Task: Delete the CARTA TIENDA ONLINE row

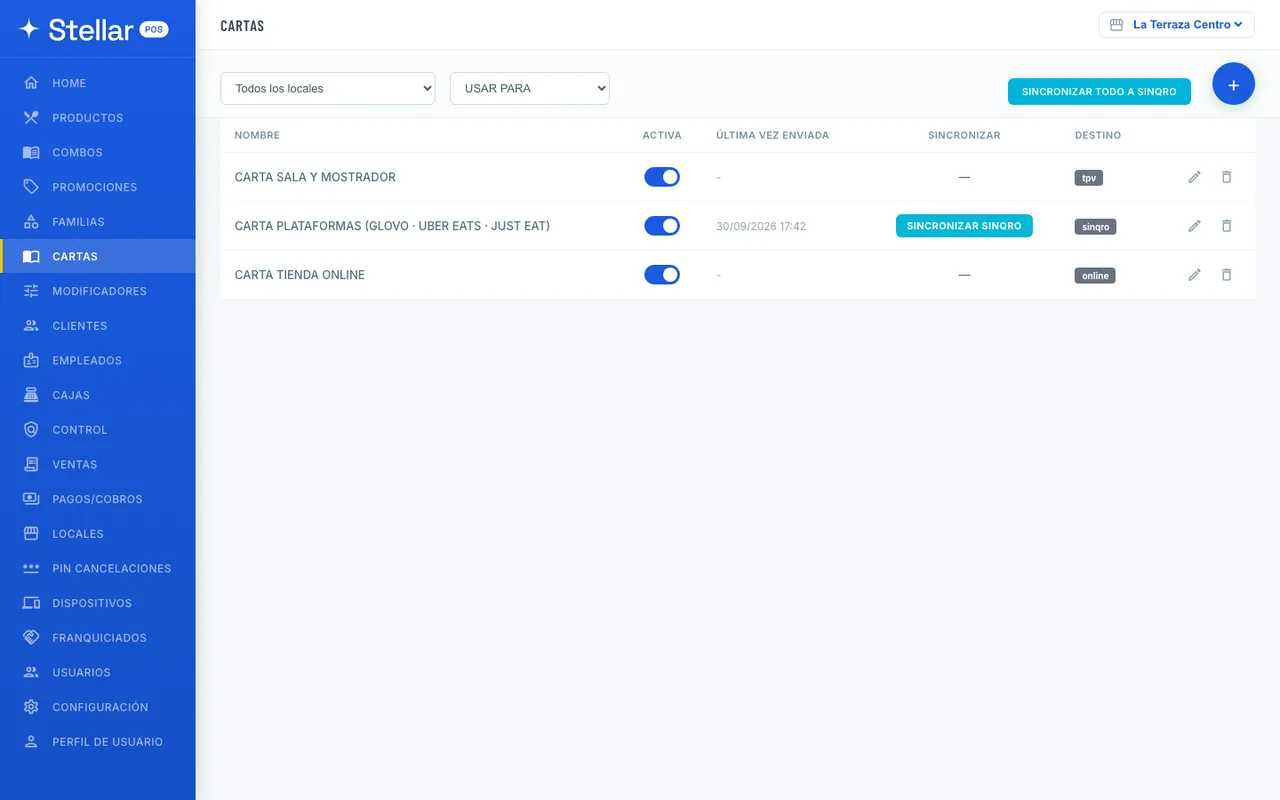Action: click(1227, 275)
